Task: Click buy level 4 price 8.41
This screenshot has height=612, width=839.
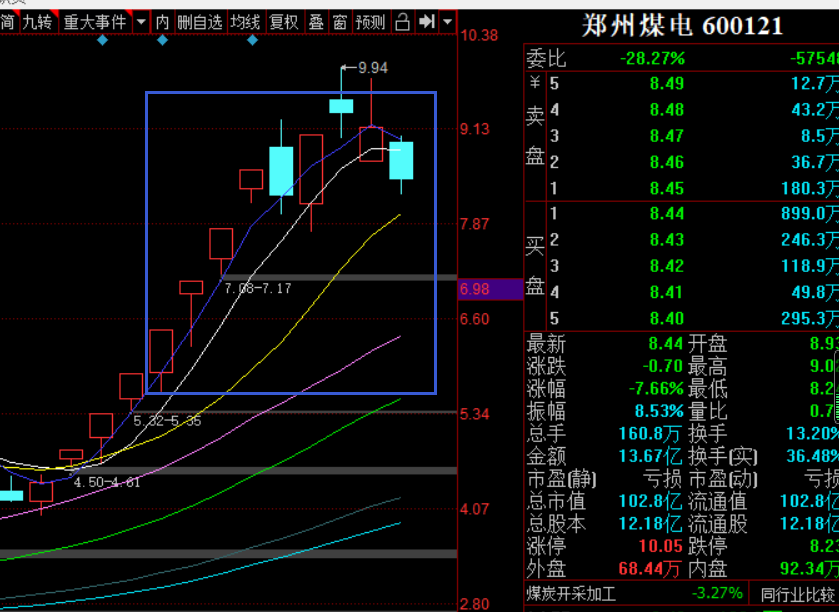Action: 667,293
